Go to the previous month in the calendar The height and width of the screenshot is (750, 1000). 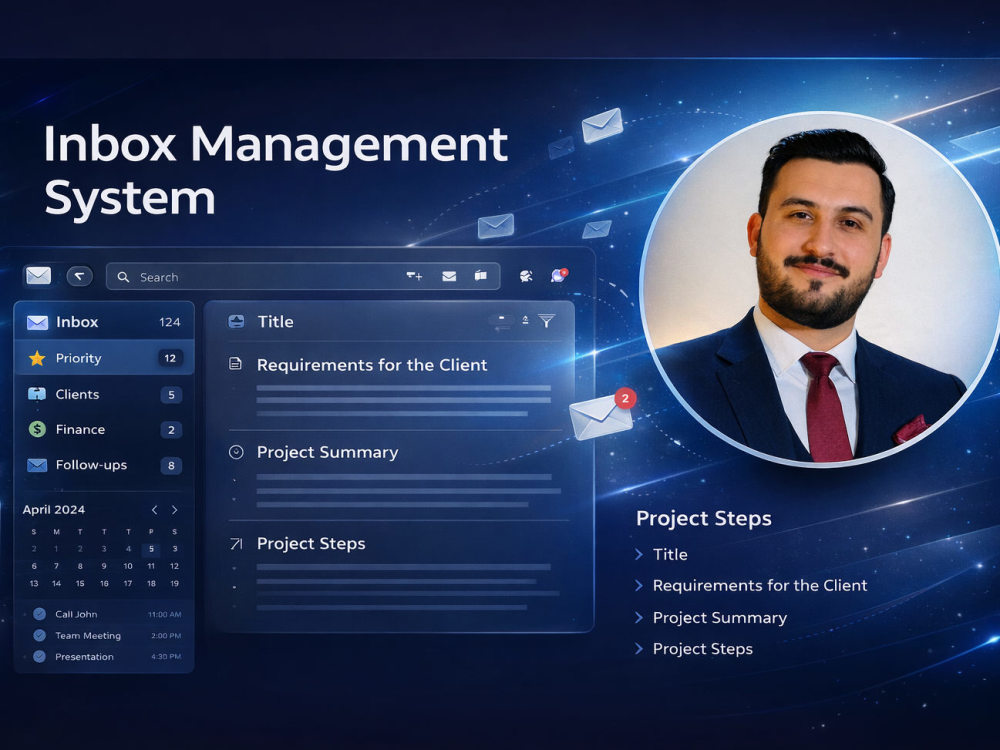pos(154,510)
